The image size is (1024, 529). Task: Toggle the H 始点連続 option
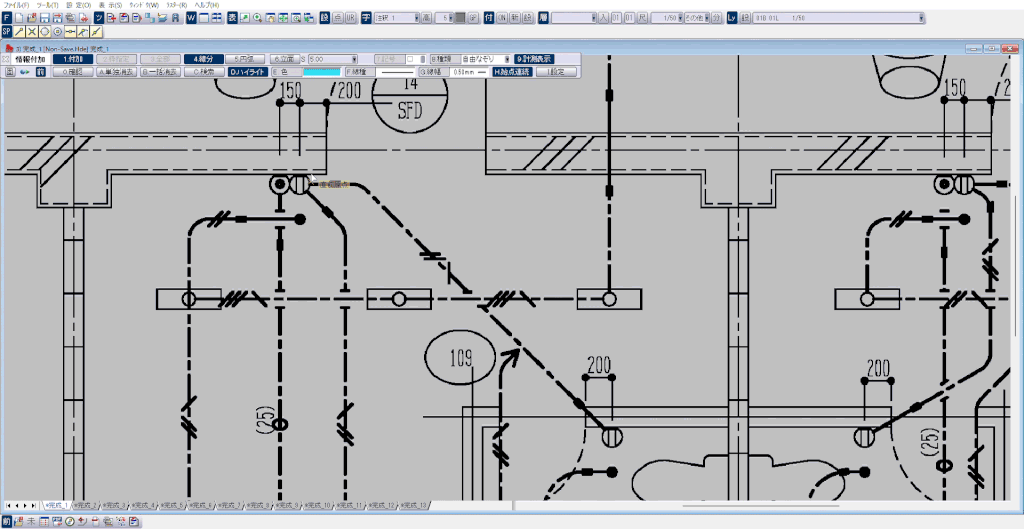510,72
